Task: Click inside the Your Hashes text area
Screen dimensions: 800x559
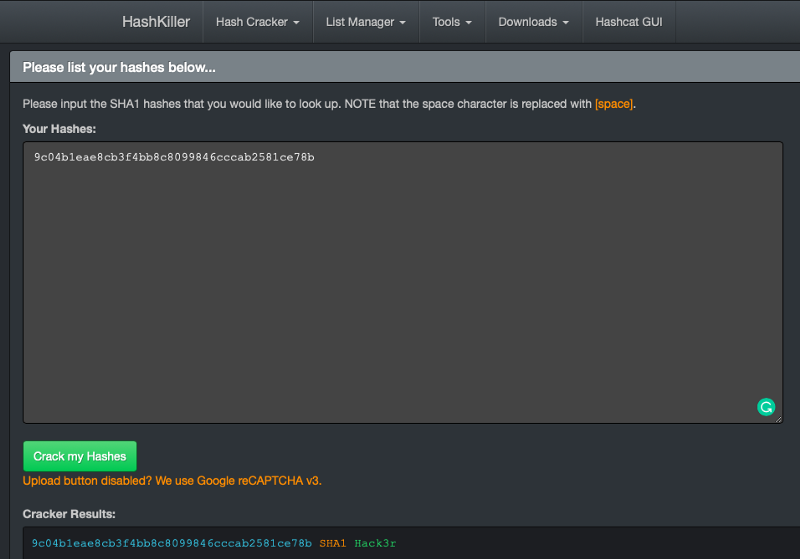Action: [403, 283]
